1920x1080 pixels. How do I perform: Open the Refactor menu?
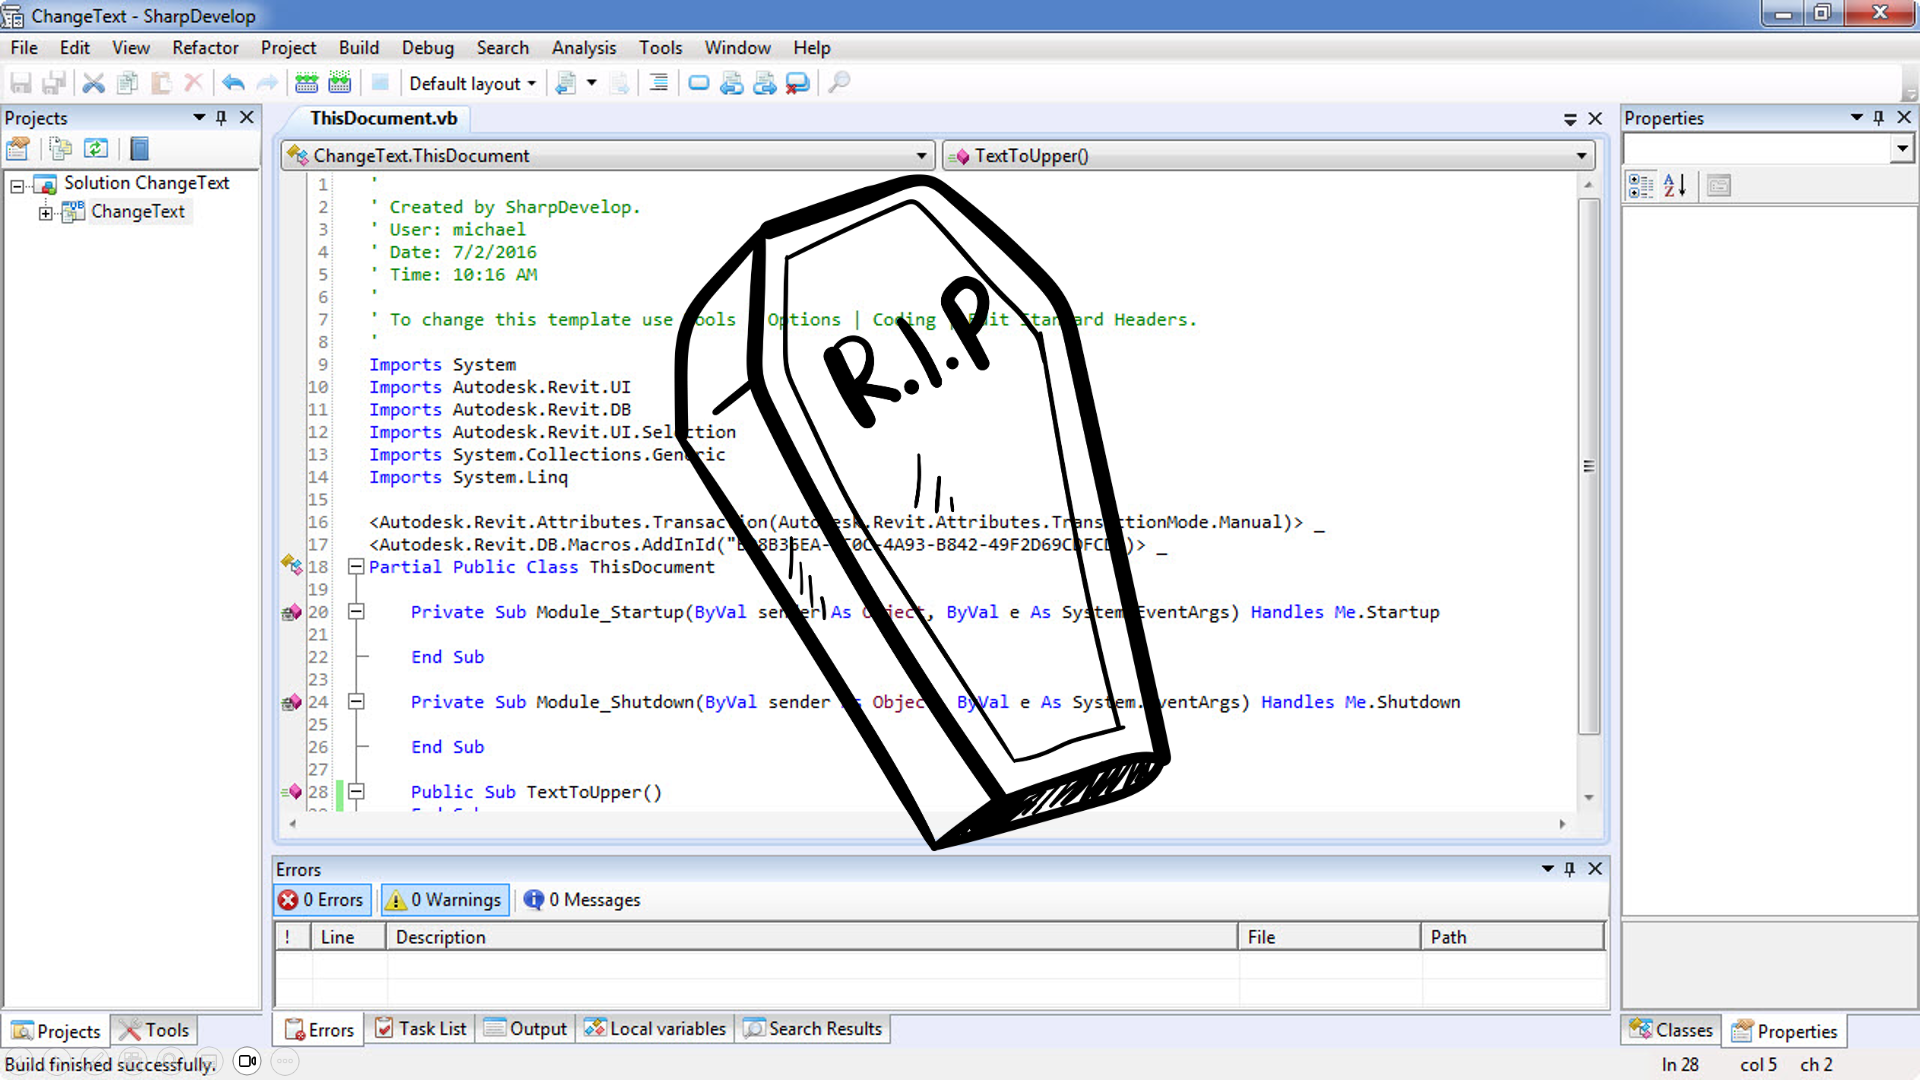pyautogui.click(x=205, y=48)
